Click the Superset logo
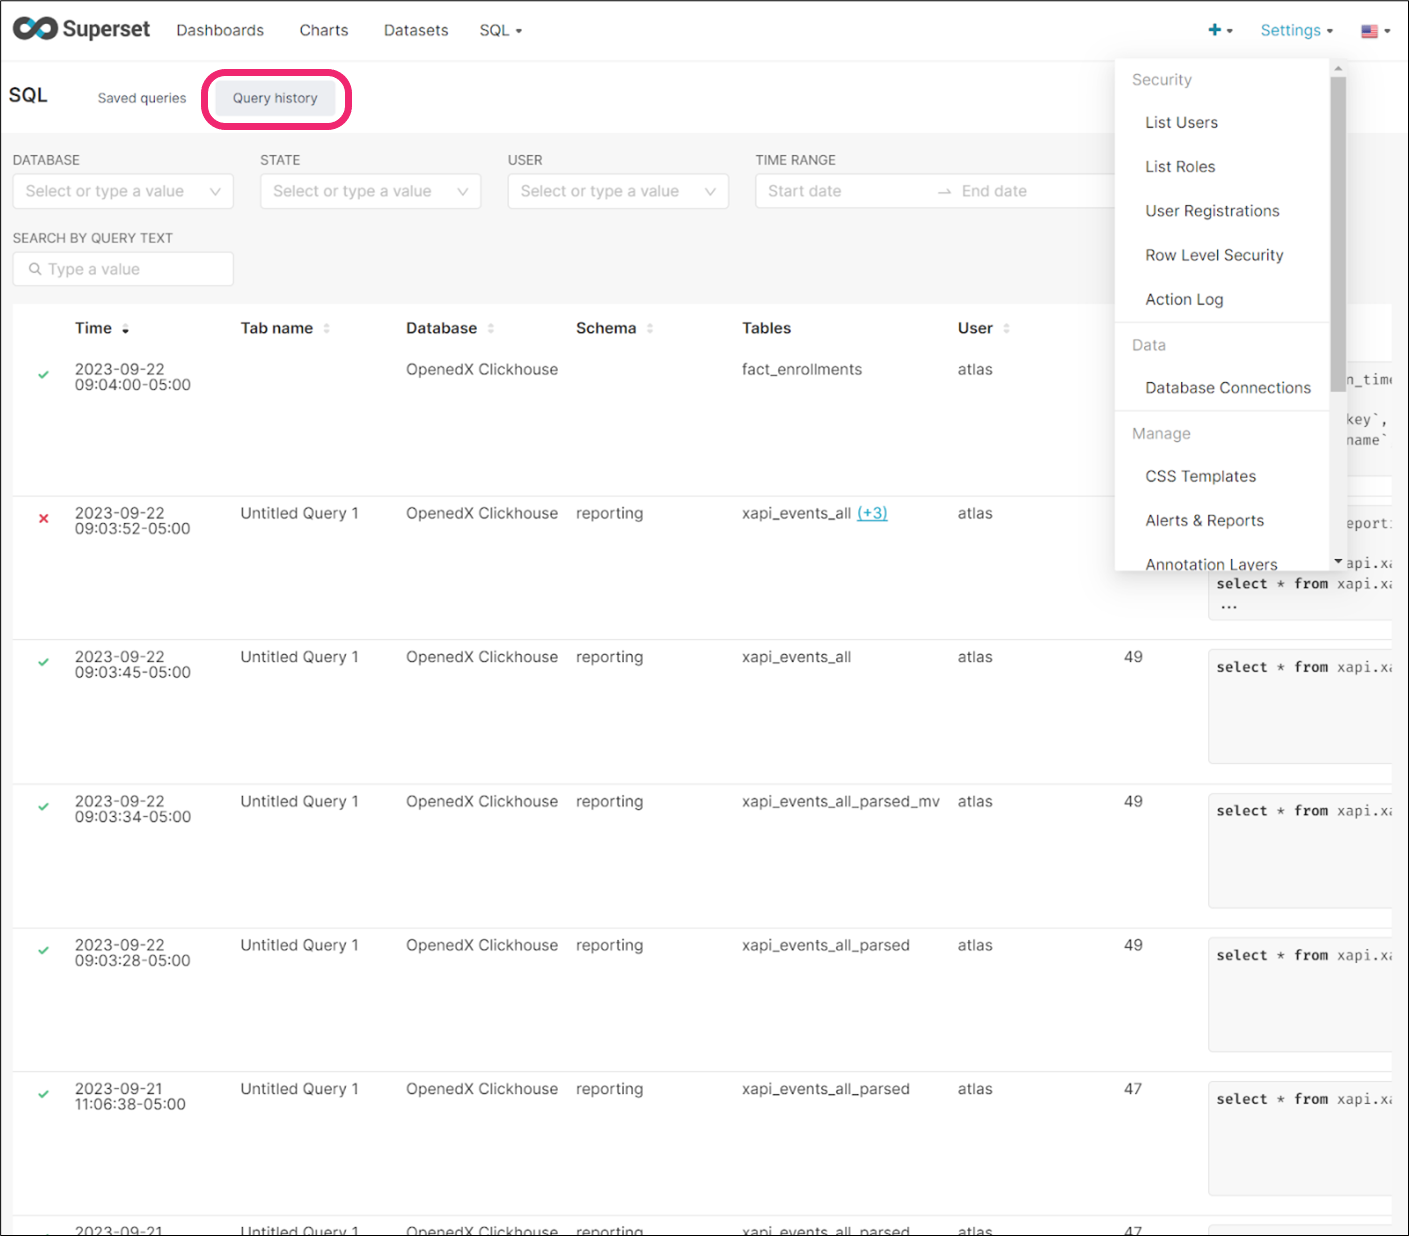This screenshot has height=1236, width=1409. point(81,29)
